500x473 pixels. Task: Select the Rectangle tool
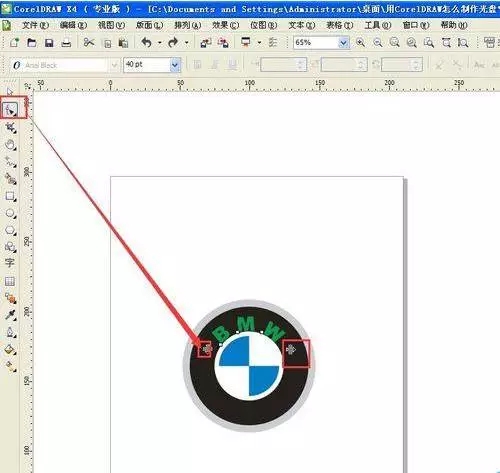(10, 196)
